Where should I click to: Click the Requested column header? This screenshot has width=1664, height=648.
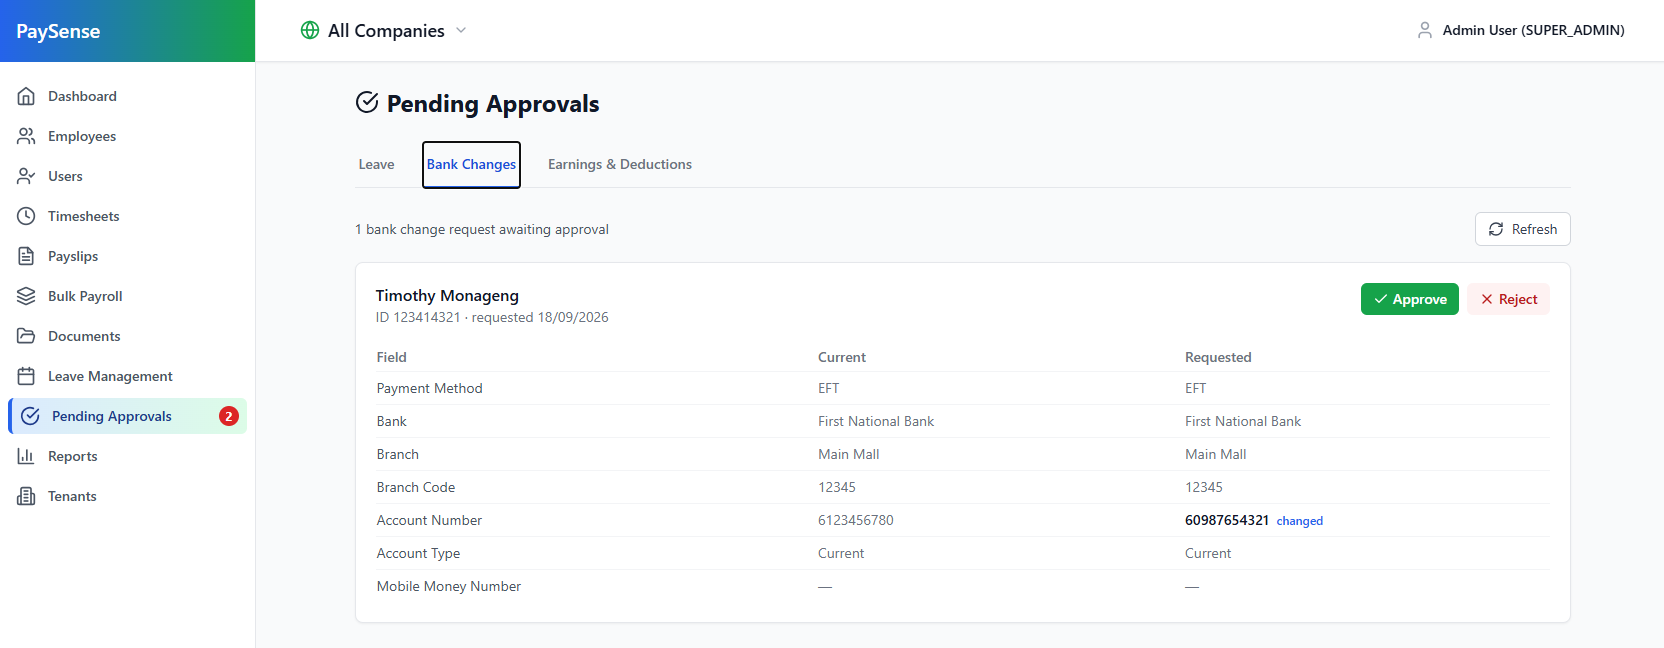1217,357
